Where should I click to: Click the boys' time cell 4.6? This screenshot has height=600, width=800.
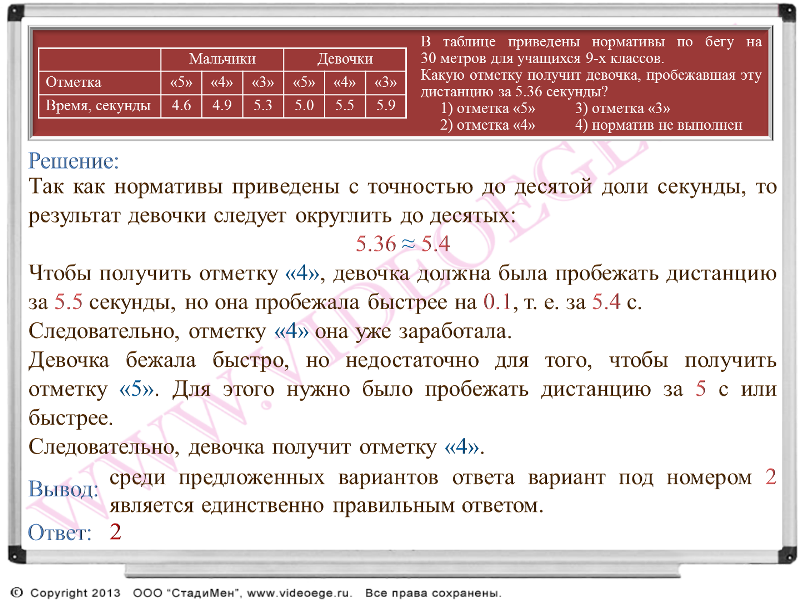coord(181,106)
